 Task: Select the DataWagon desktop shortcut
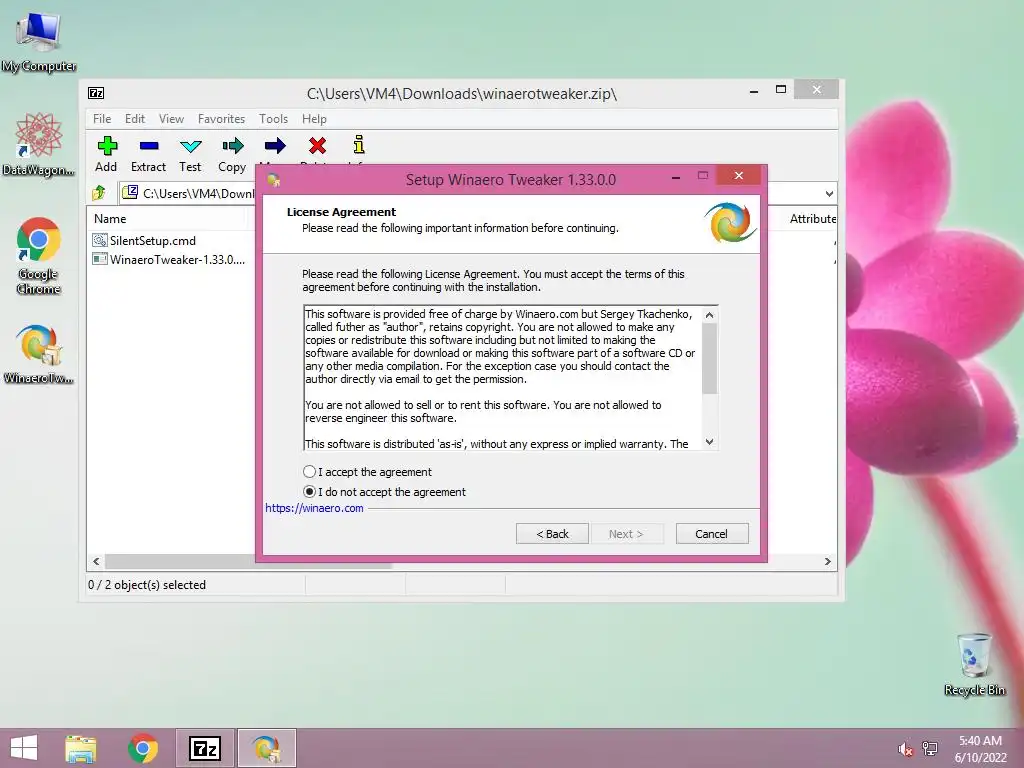click(39, 144)
